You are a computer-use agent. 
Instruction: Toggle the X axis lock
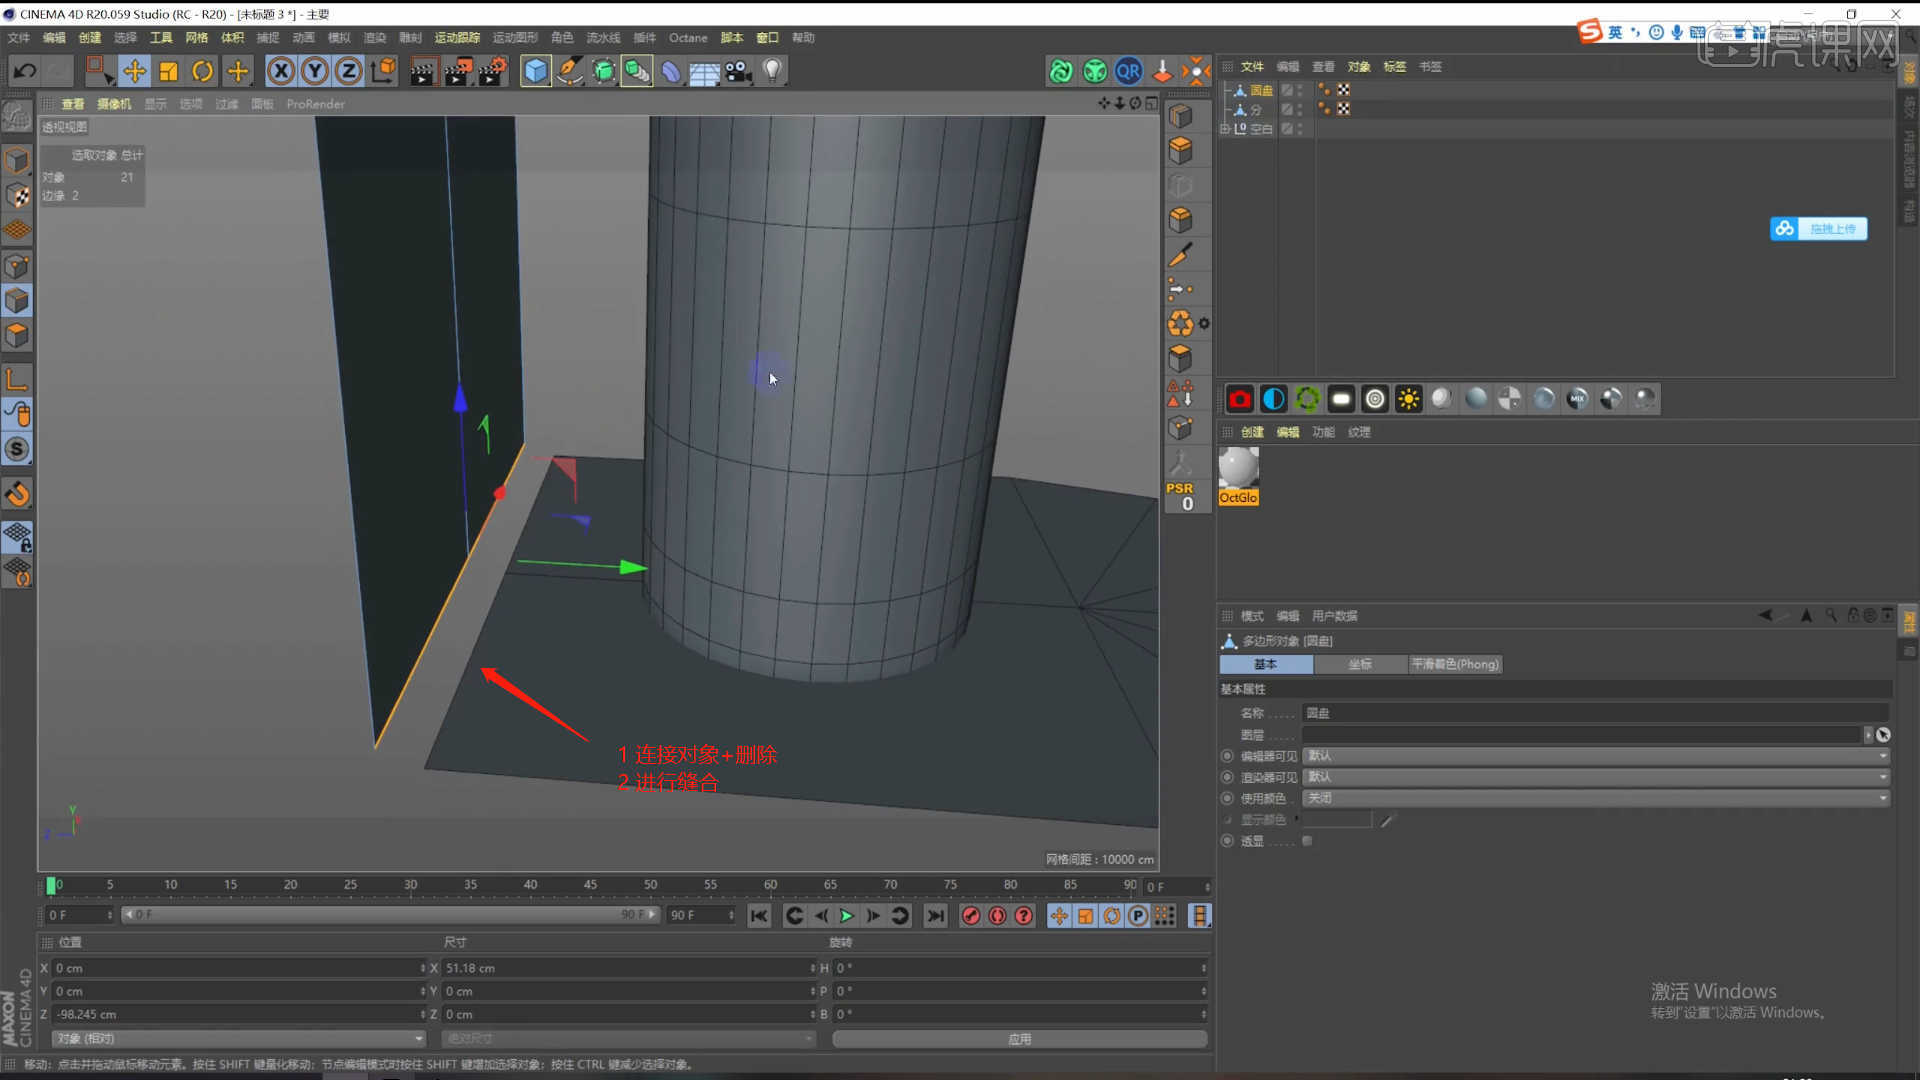pyautogui.click(x=281, y=71)
